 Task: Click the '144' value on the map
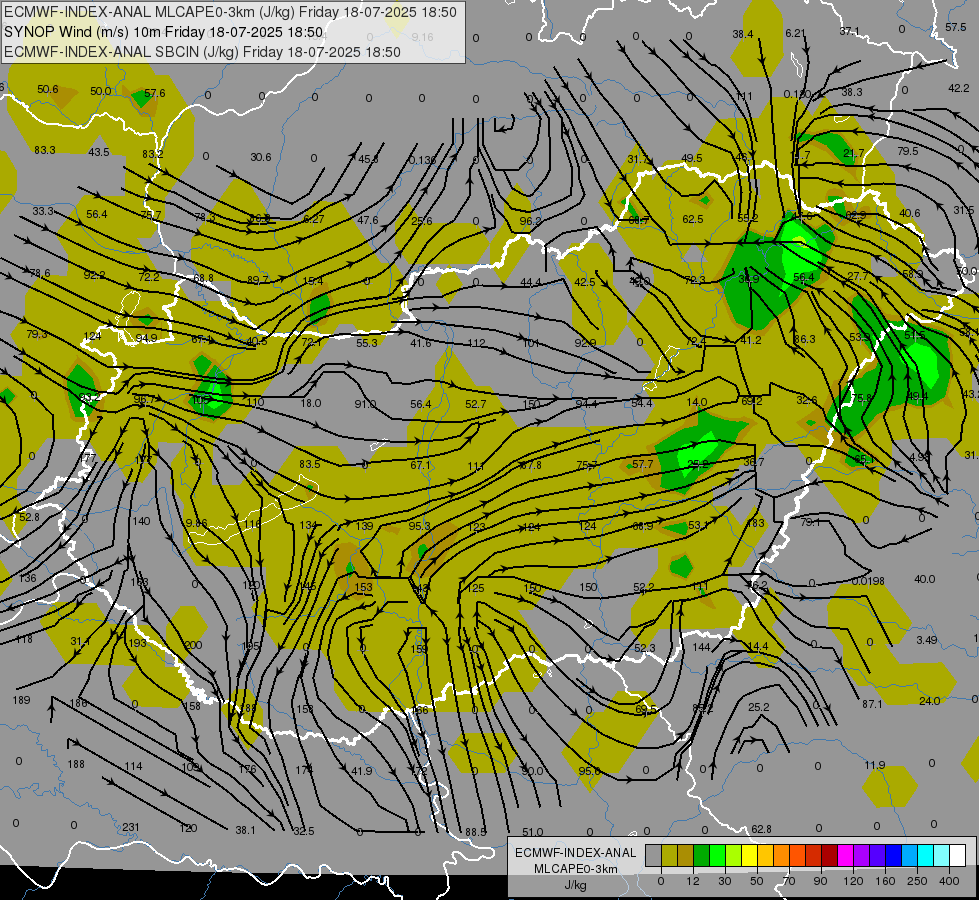(x=701, y=647)
